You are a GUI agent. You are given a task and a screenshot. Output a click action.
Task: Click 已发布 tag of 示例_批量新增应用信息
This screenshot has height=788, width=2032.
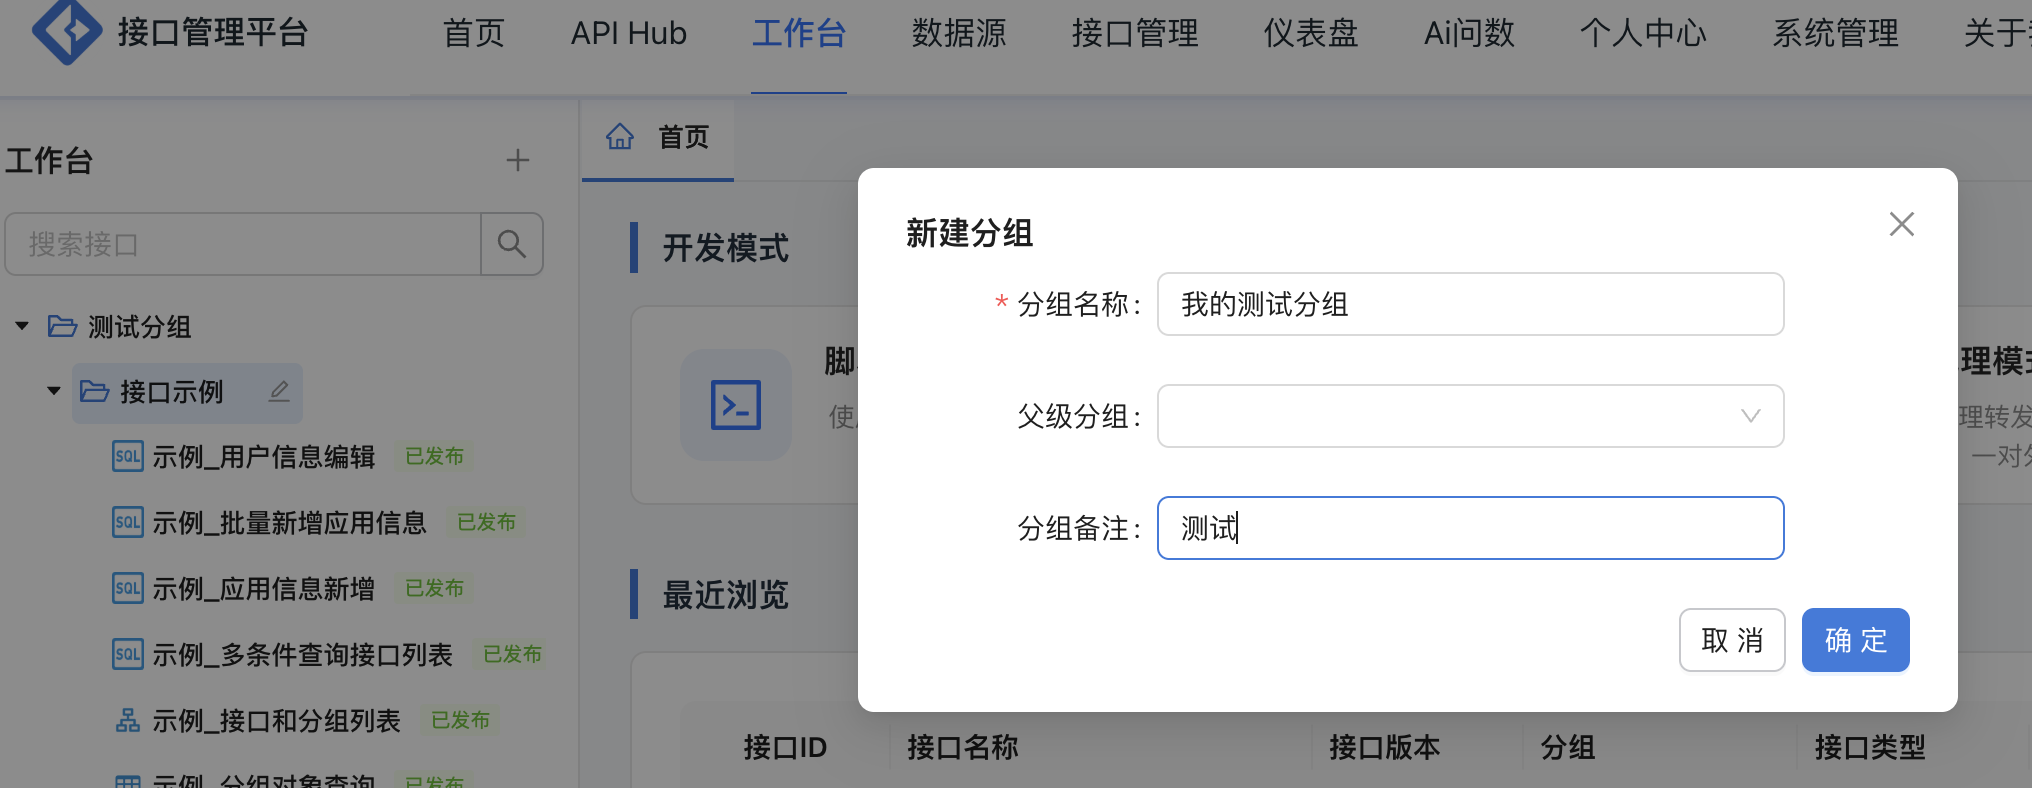tap(486, 523)
